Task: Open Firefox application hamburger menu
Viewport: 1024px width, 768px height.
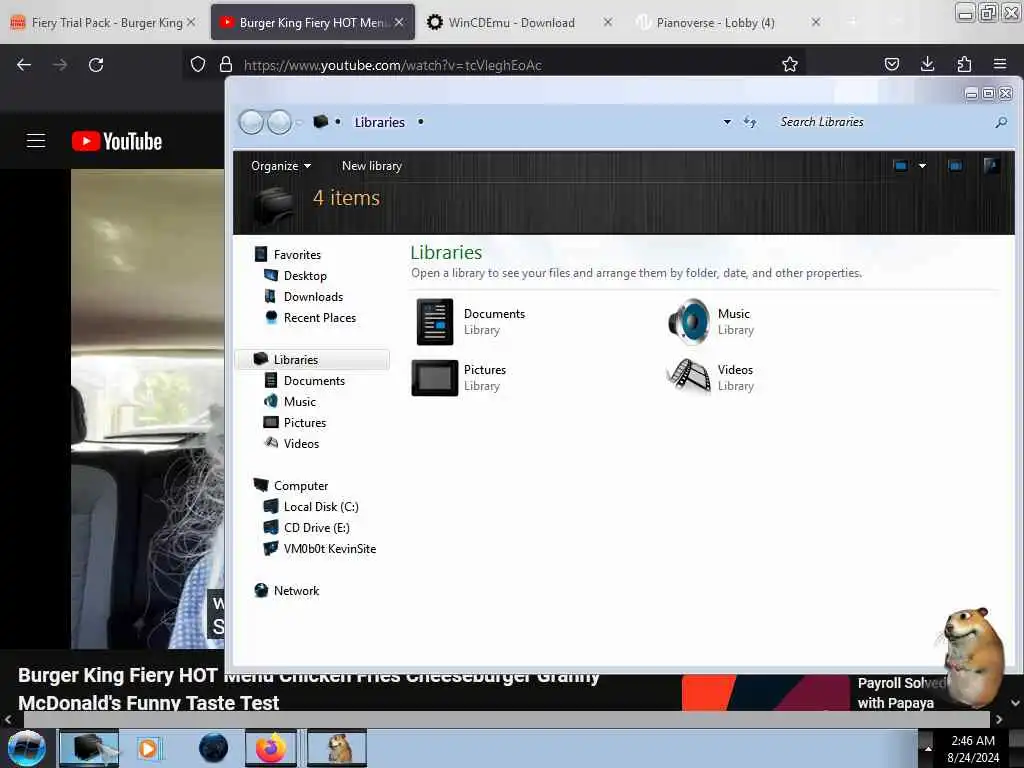Action: [1000, 64]
